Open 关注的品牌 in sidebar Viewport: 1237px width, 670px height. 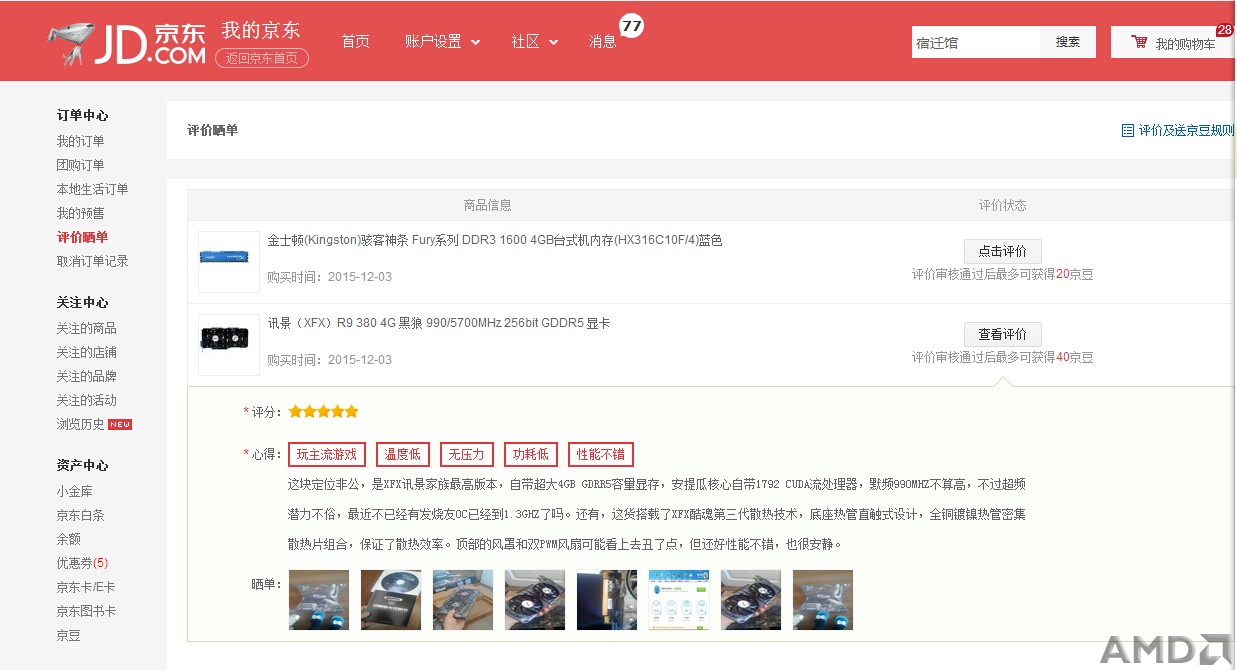tap(86, 376)
